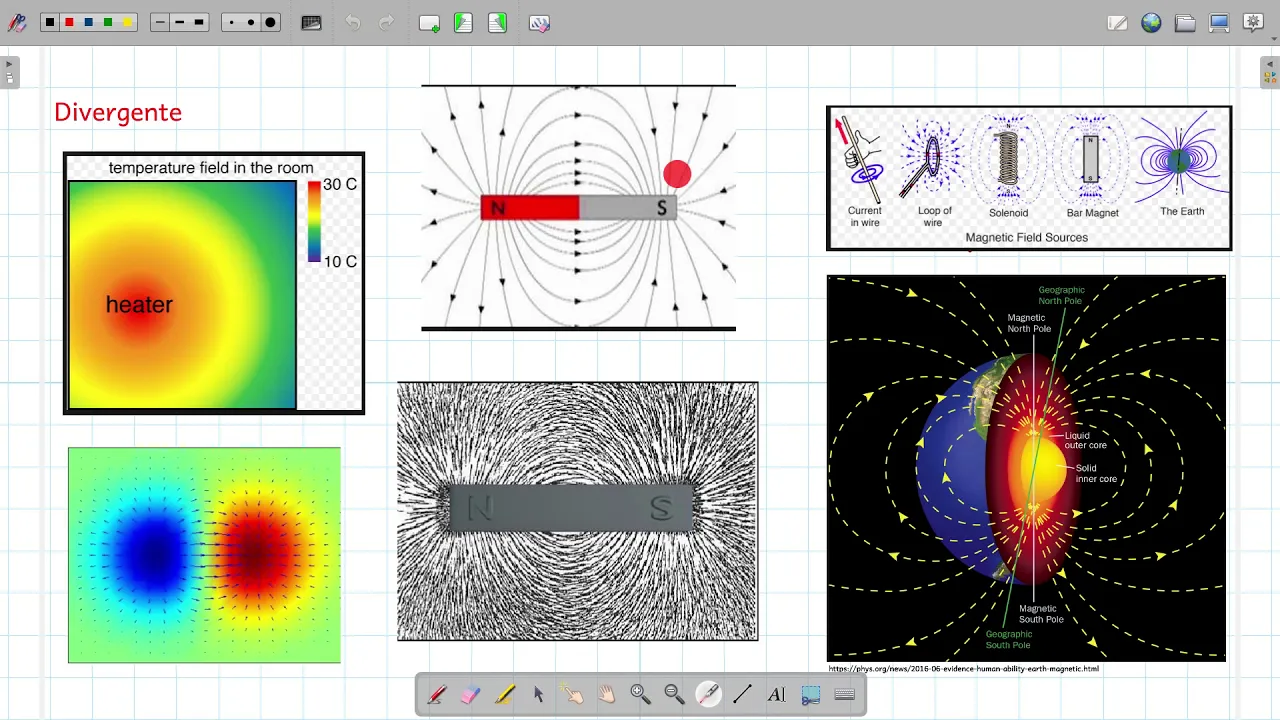
Task: Select the yellow pen color
Action: pos(127,22)
